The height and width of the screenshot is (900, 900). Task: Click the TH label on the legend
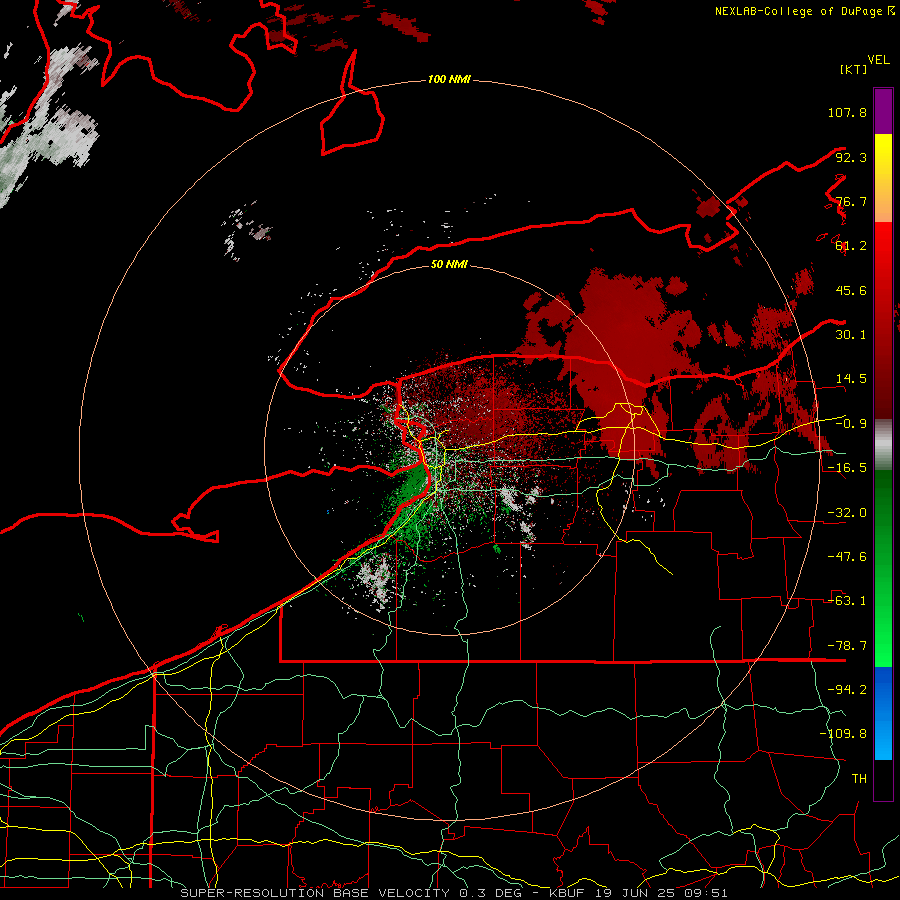click(859, 779)
